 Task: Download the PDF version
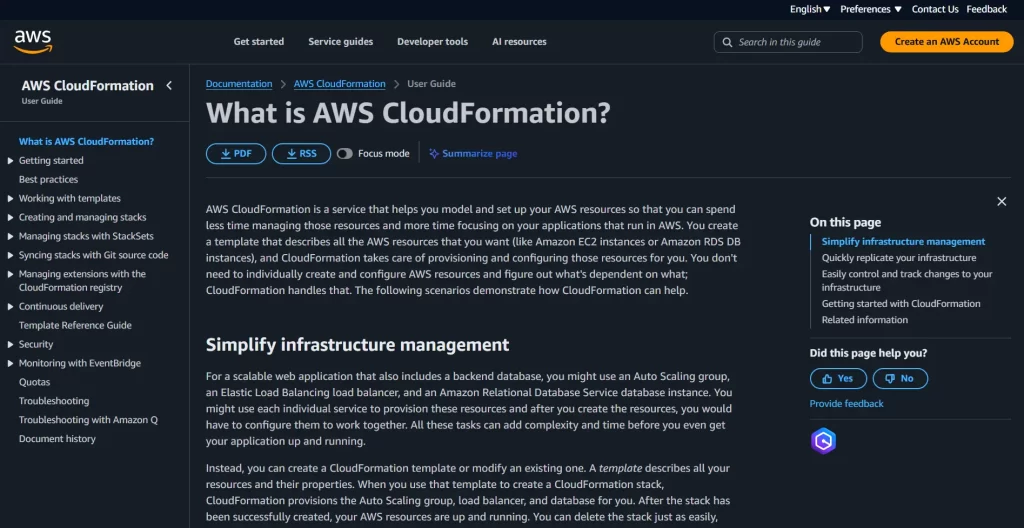click(x=236, y=154)
